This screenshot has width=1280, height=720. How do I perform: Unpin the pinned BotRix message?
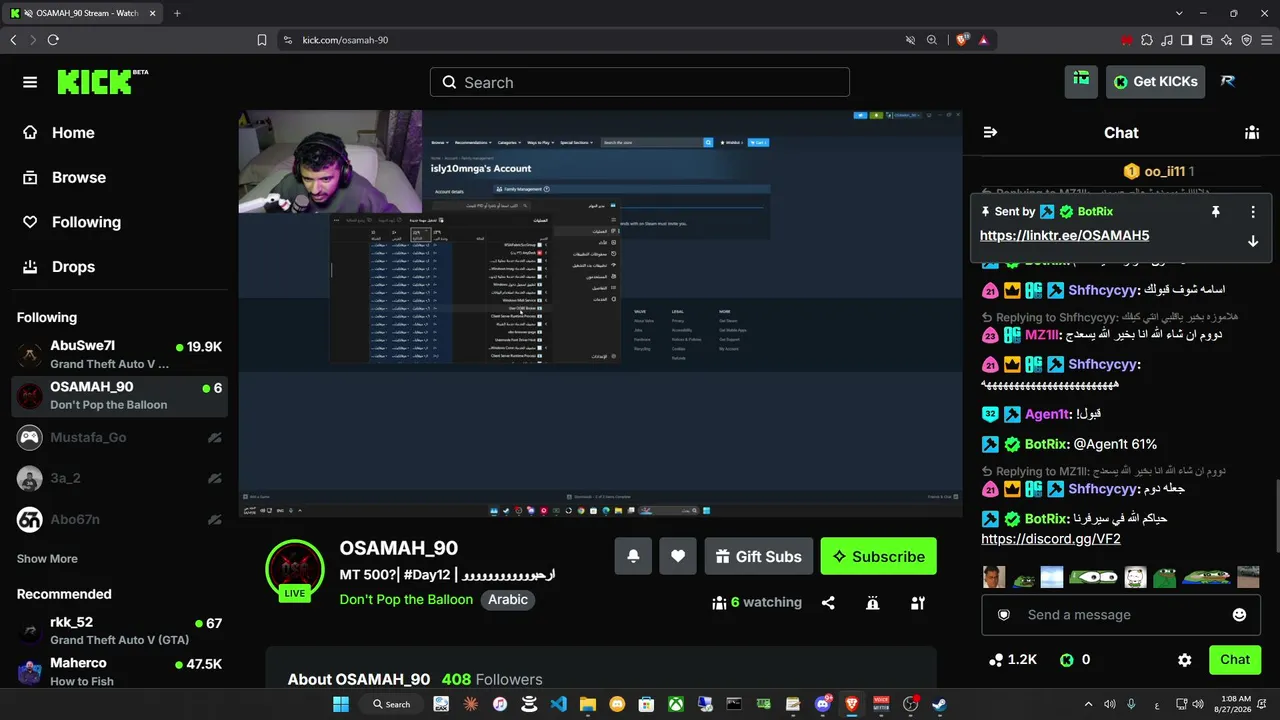pyautogui.click(x=1216, y=212)
